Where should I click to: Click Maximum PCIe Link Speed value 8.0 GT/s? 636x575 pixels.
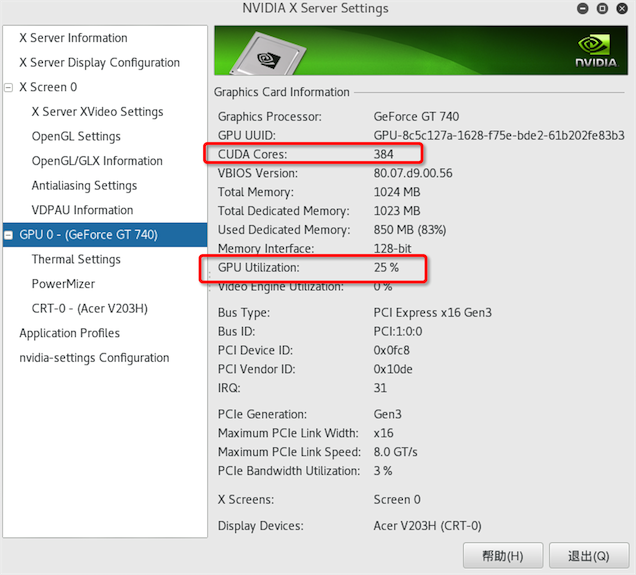(395, 452)
